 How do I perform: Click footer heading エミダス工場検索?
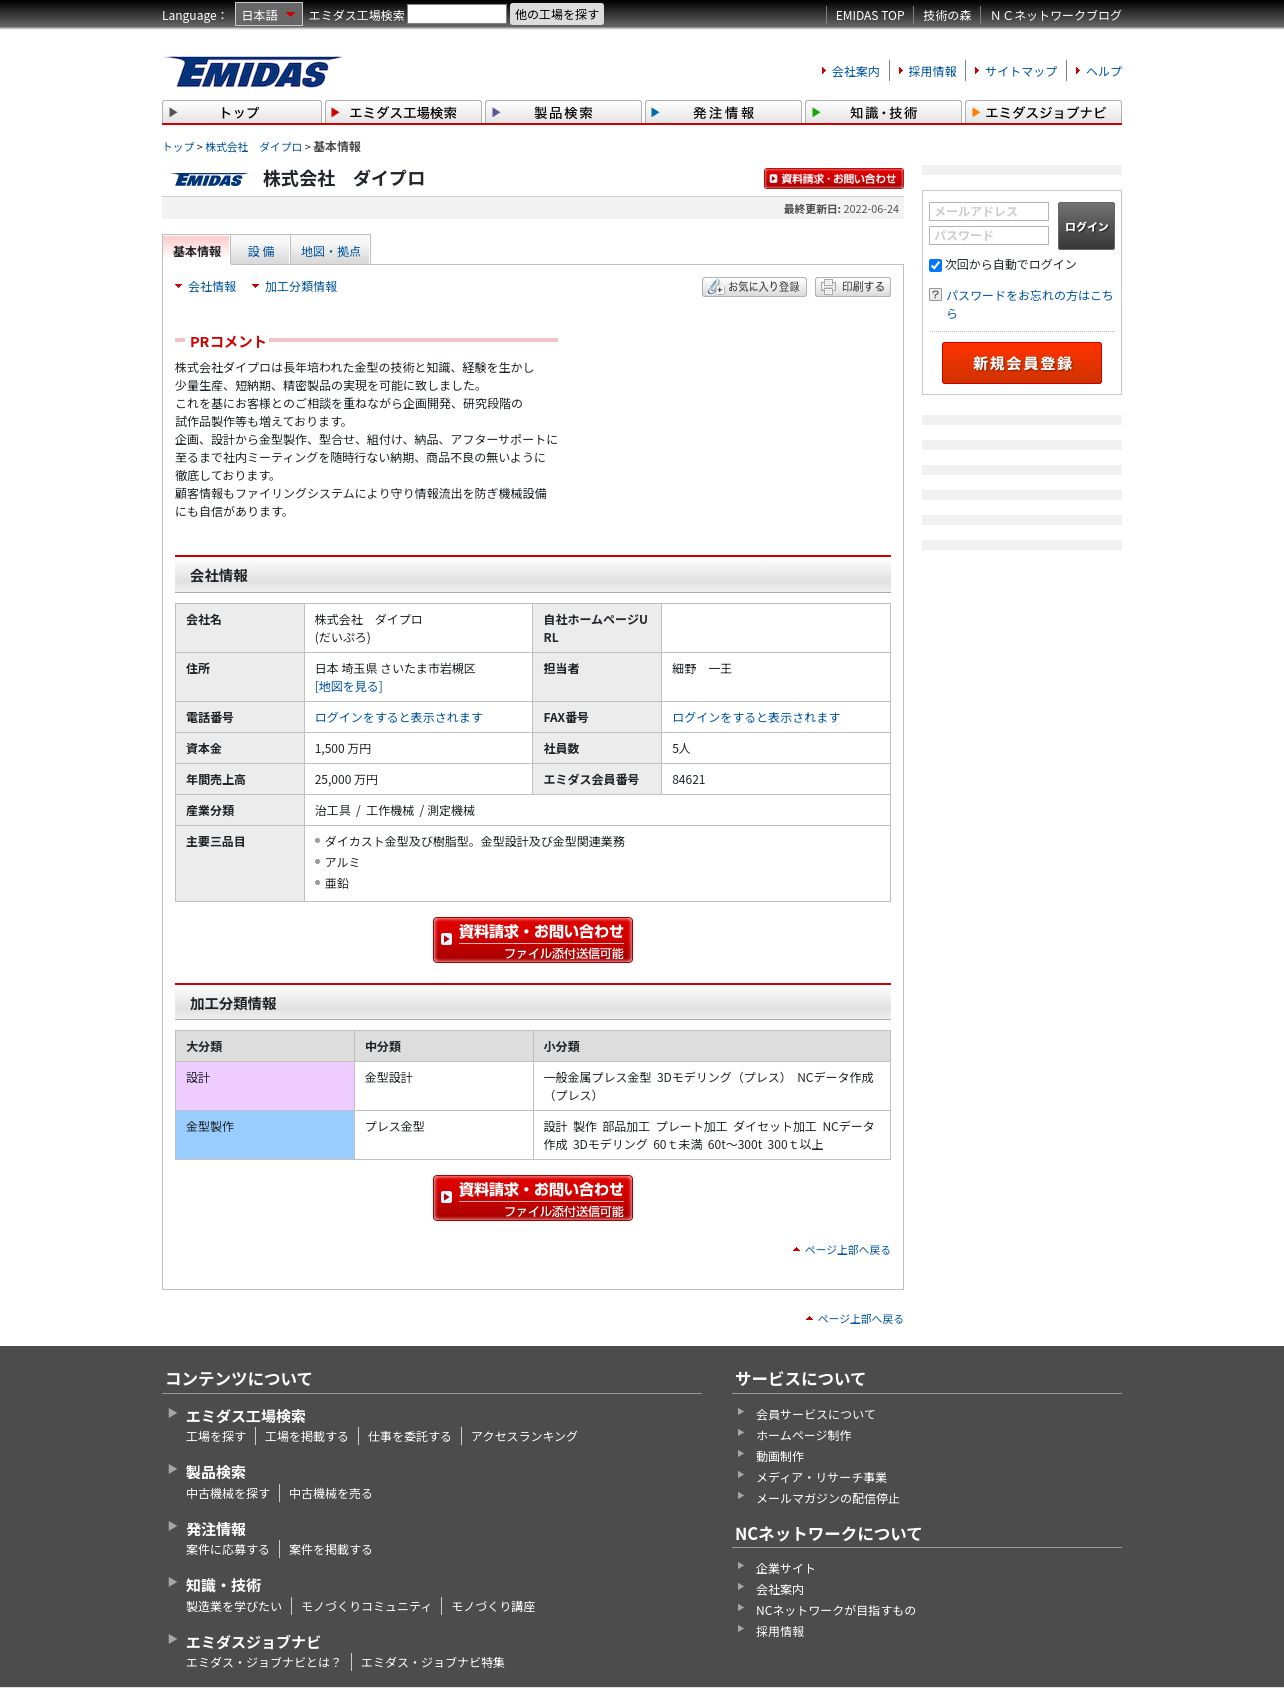[246, 1416]
